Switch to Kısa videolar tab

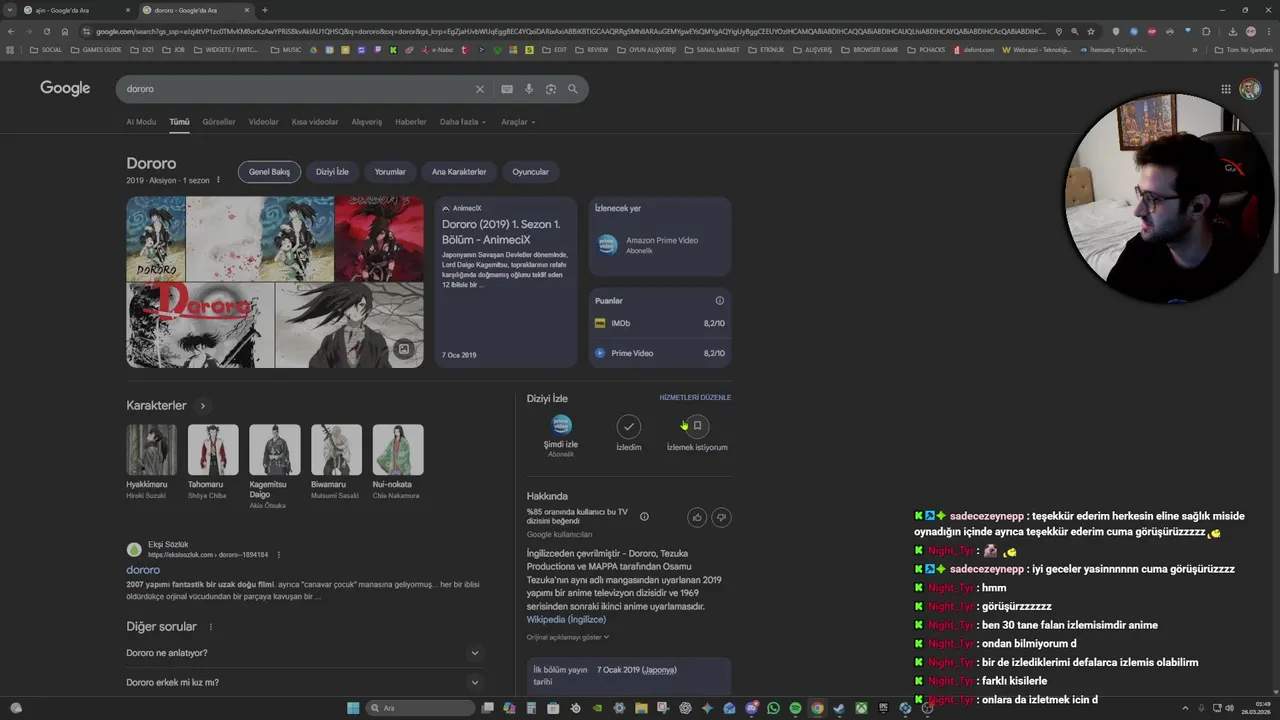pyautogui.click(x=315, y=122)
